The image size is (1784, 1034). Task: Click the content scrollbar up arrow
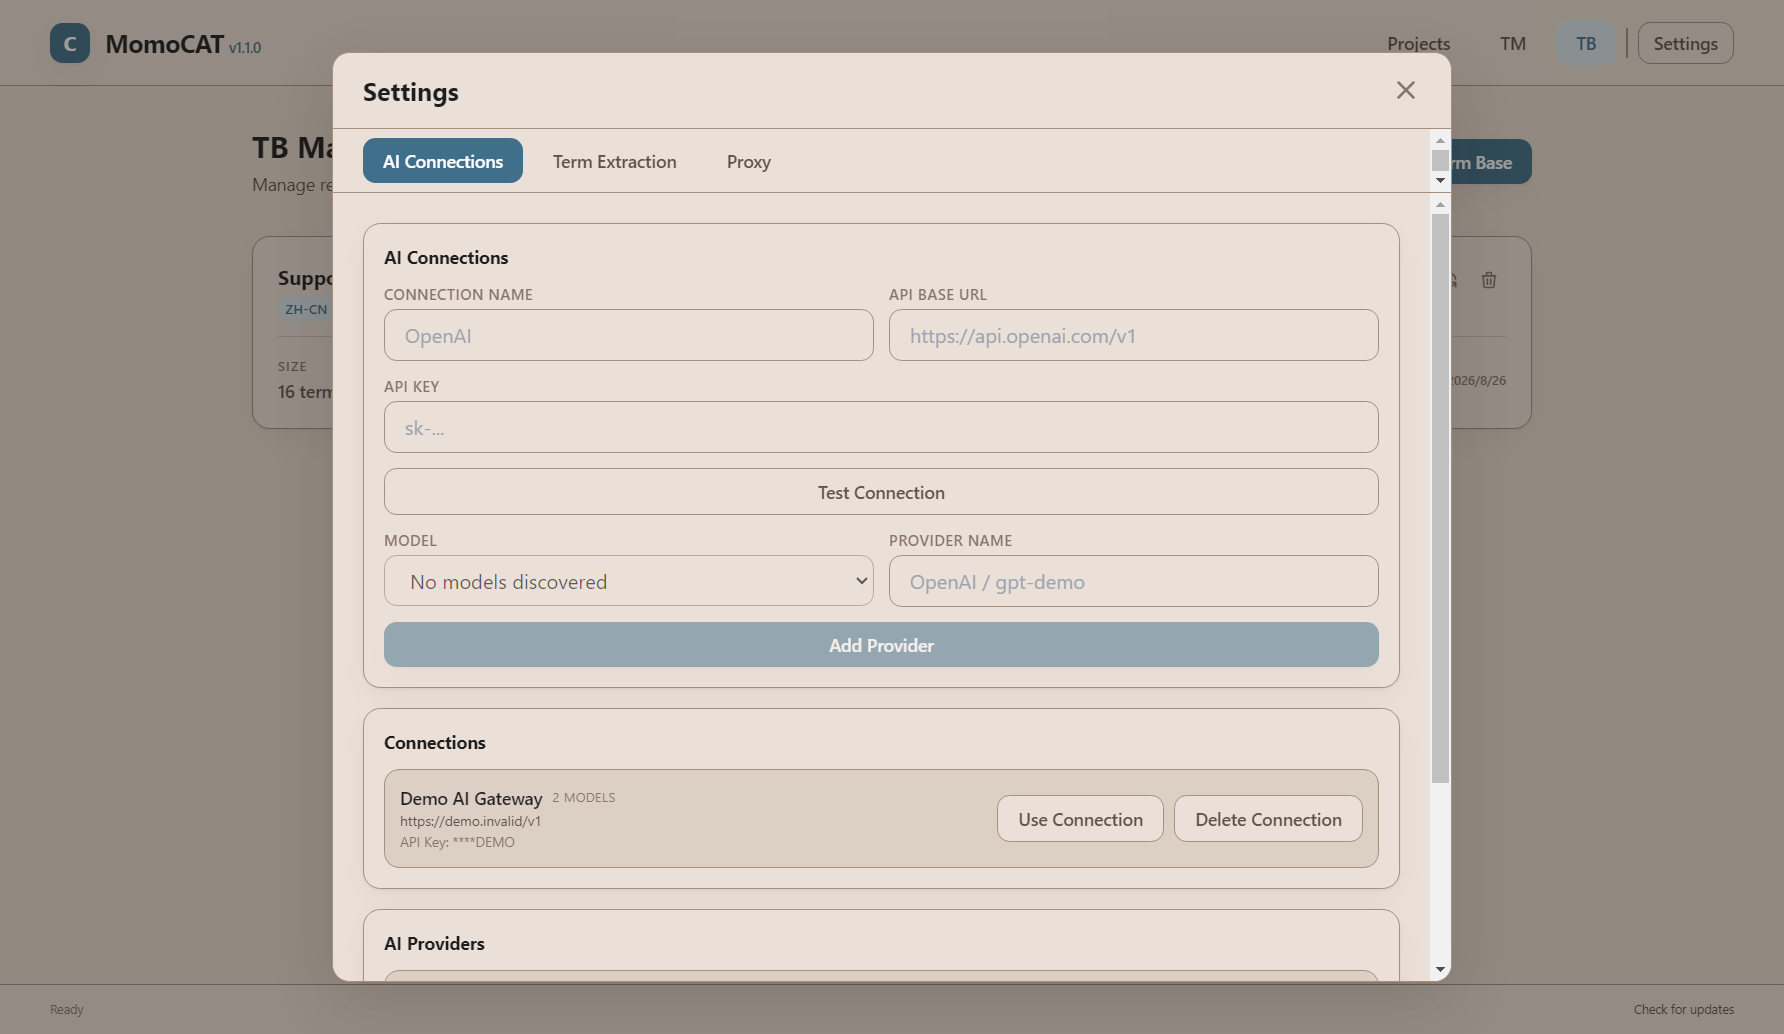tap(1440, 205)
